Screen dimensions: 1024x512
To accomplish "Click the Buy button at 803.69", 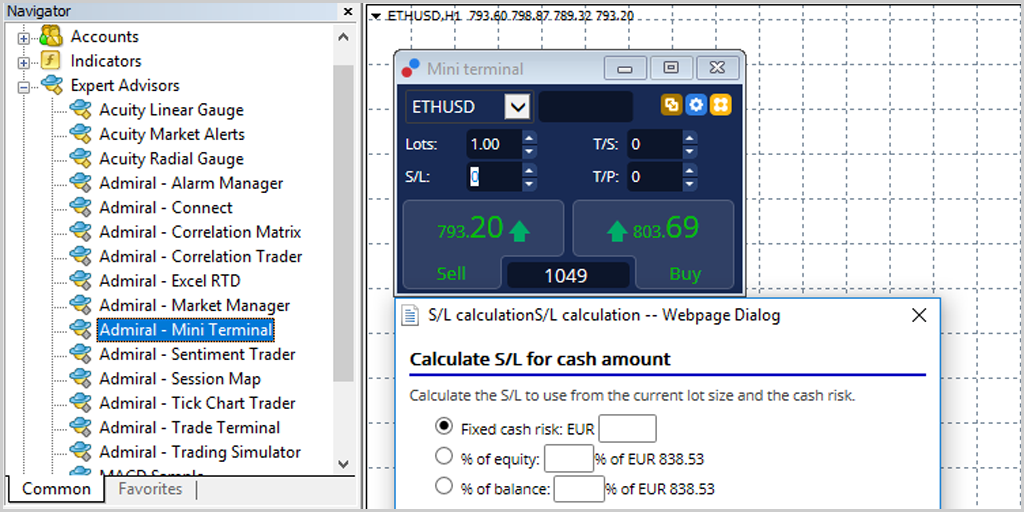I will point(654,244).
